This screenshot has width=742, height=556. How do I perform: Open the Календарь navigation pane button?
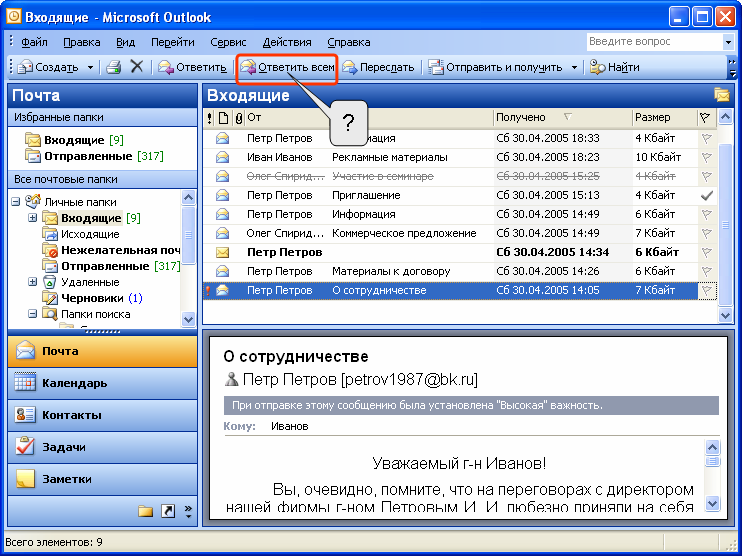[x=102, y=383]
